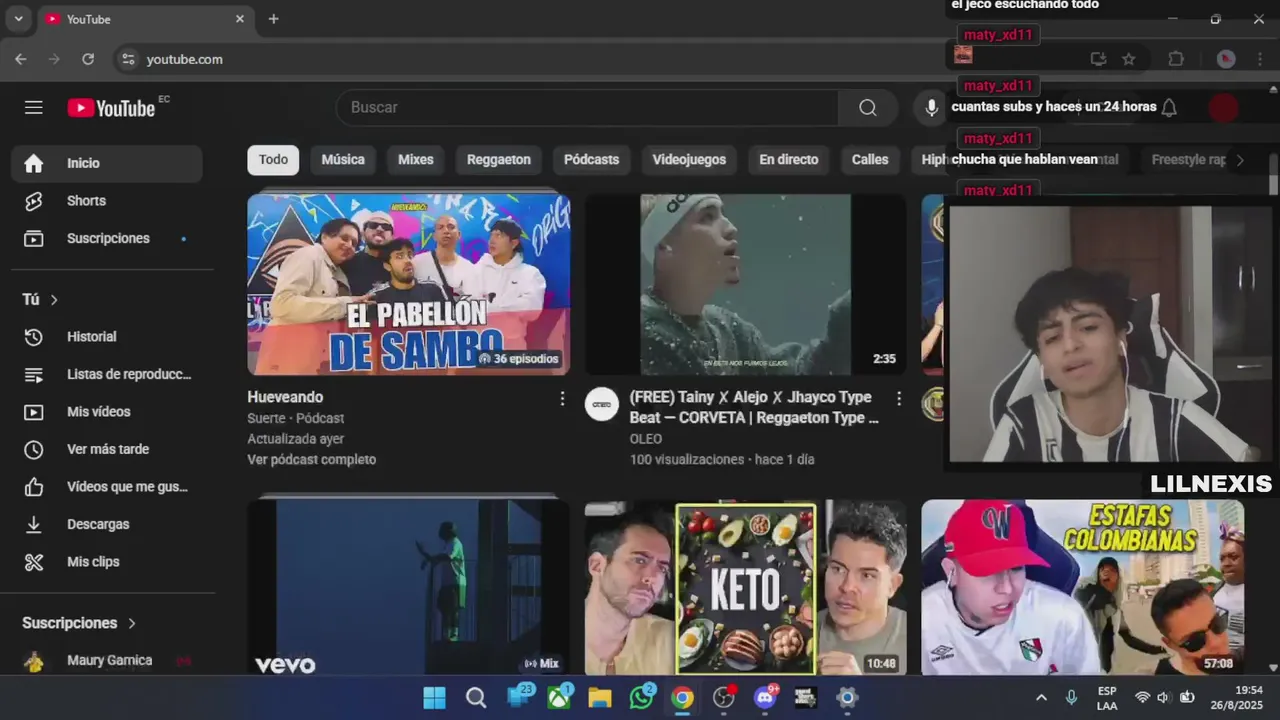Image resolution: width=1280 pixels, height=720 pixels.
Task: Reload the page in Chrome
Action: 88,59
